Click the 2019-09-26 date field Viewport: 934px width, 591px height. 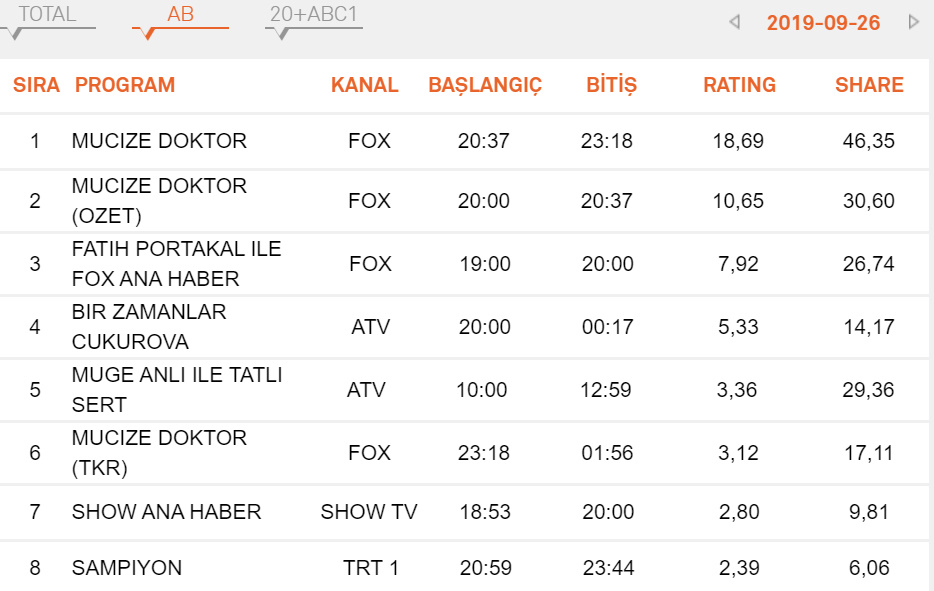click(823, 23)
